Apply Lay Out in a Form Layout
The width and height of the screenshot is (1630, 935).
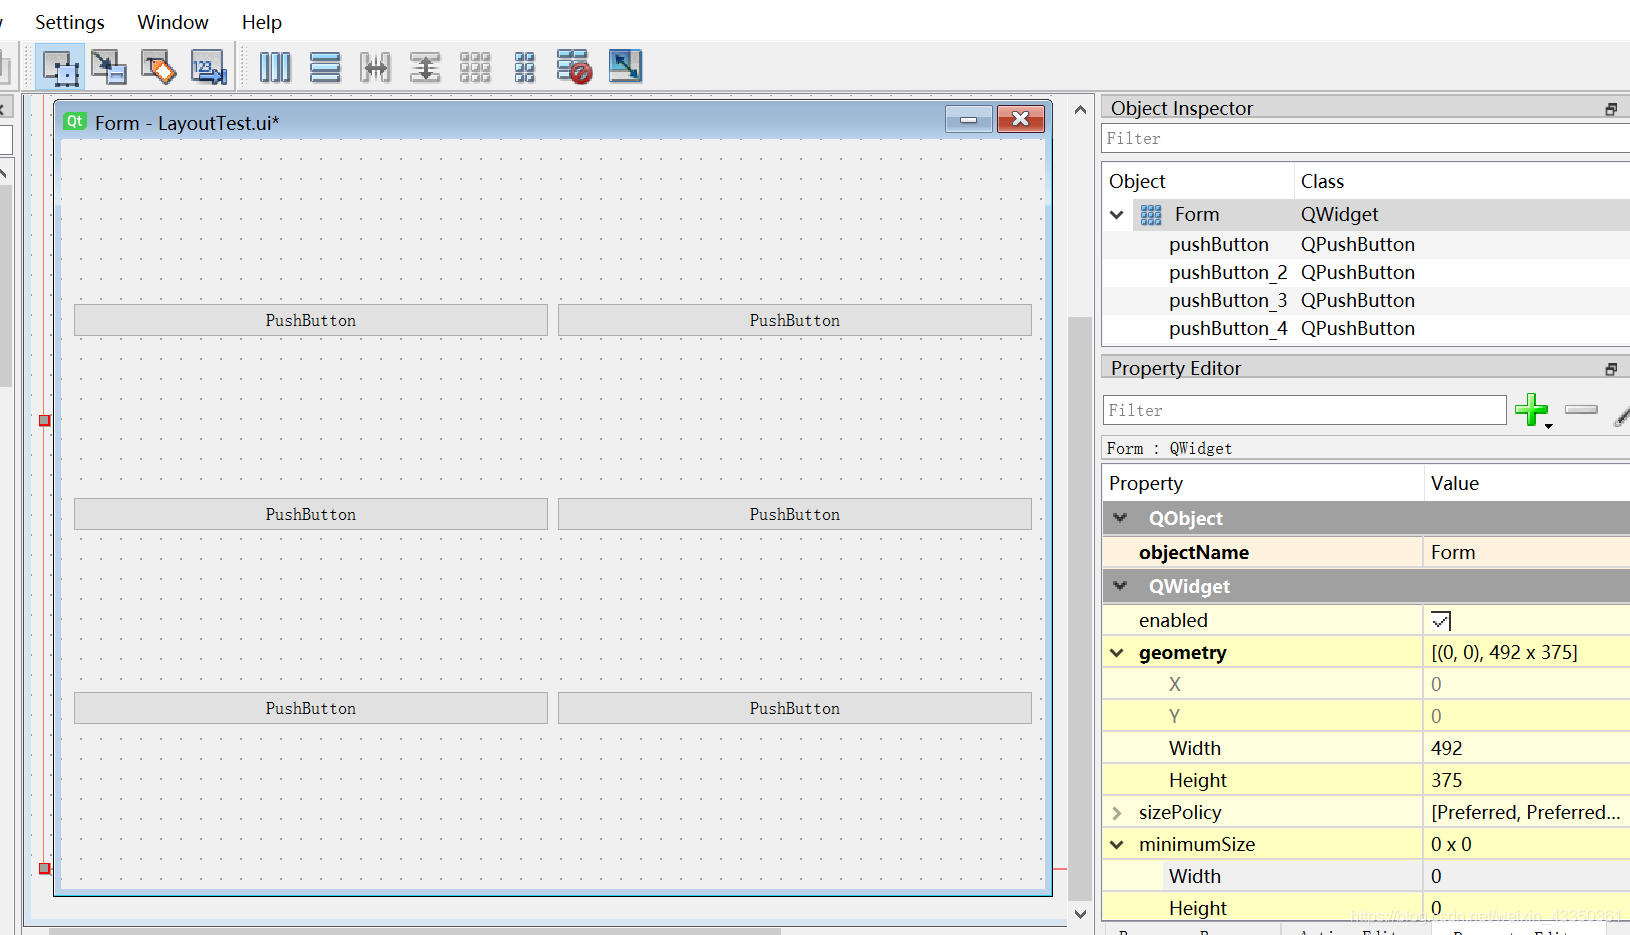pyautogui.click(x=525, y=68)
